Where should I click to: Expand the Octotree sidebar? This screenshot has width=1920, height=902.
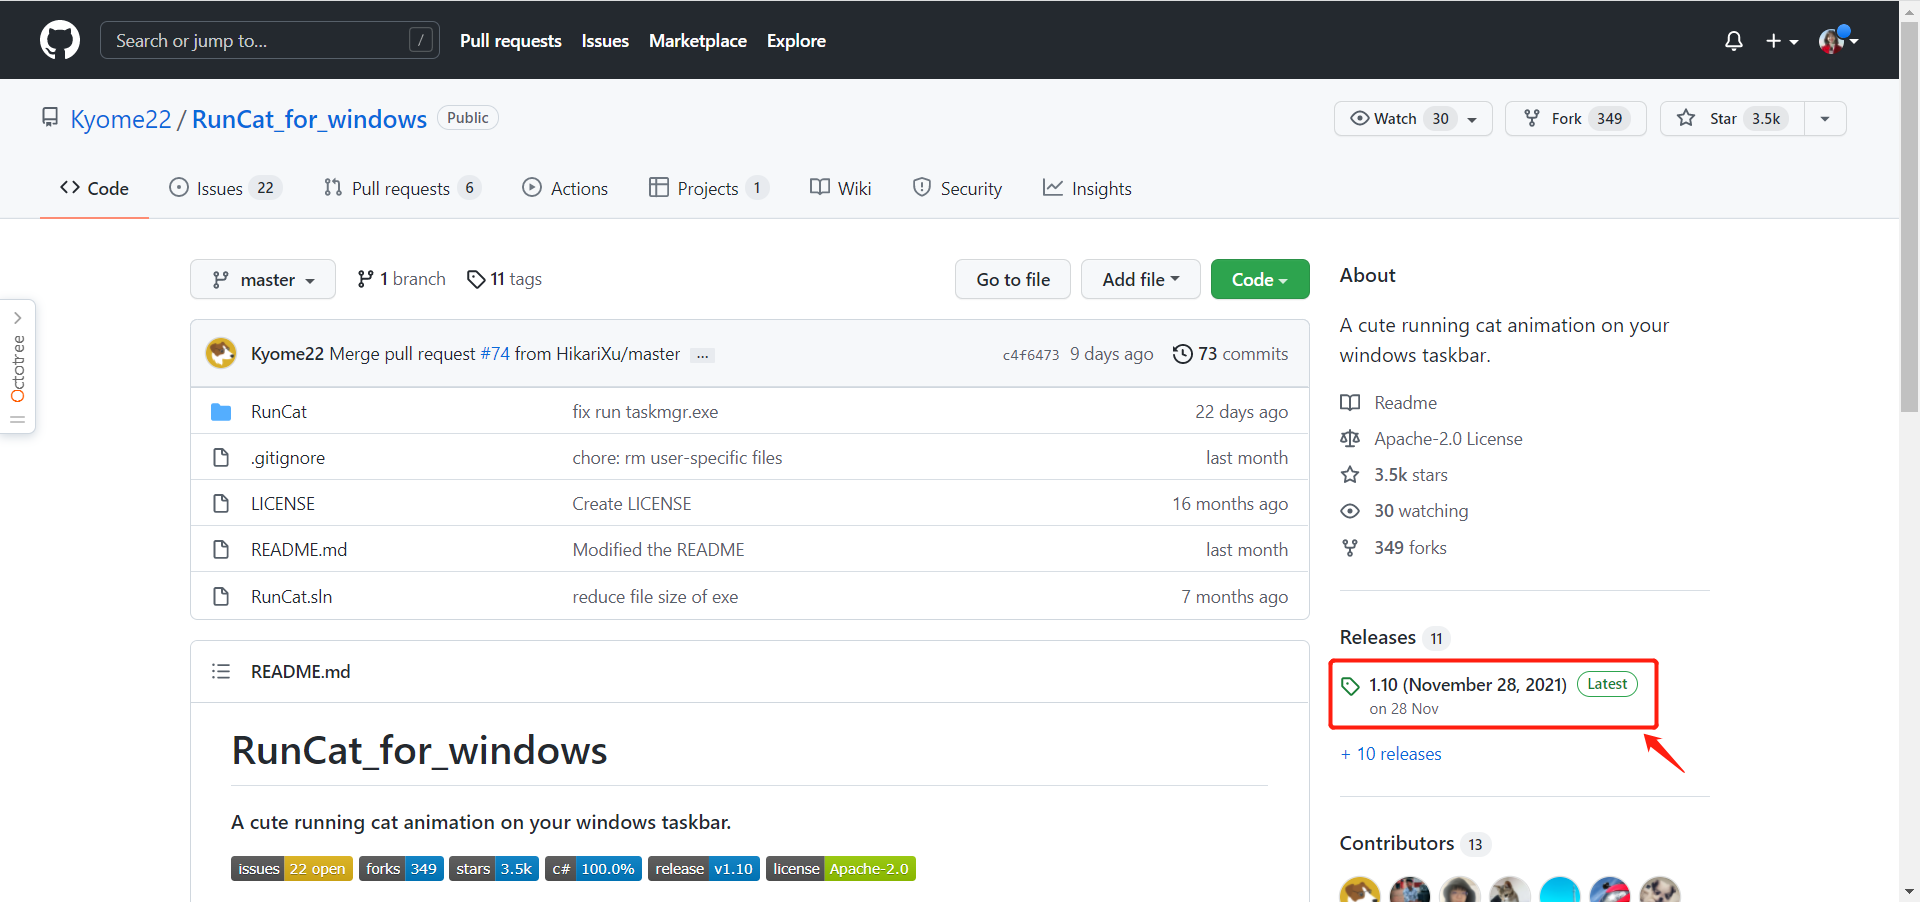pos(18,366)
